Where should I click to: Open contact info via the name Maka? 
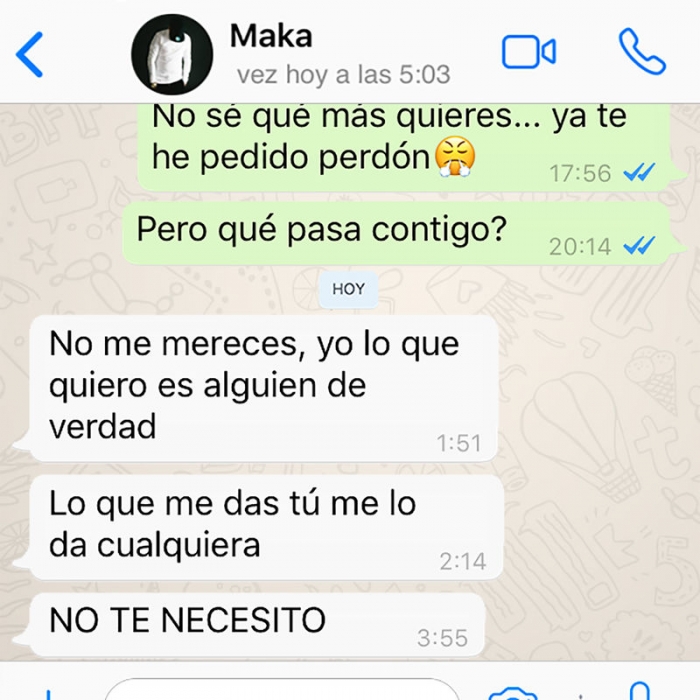[x=271, y=36]
